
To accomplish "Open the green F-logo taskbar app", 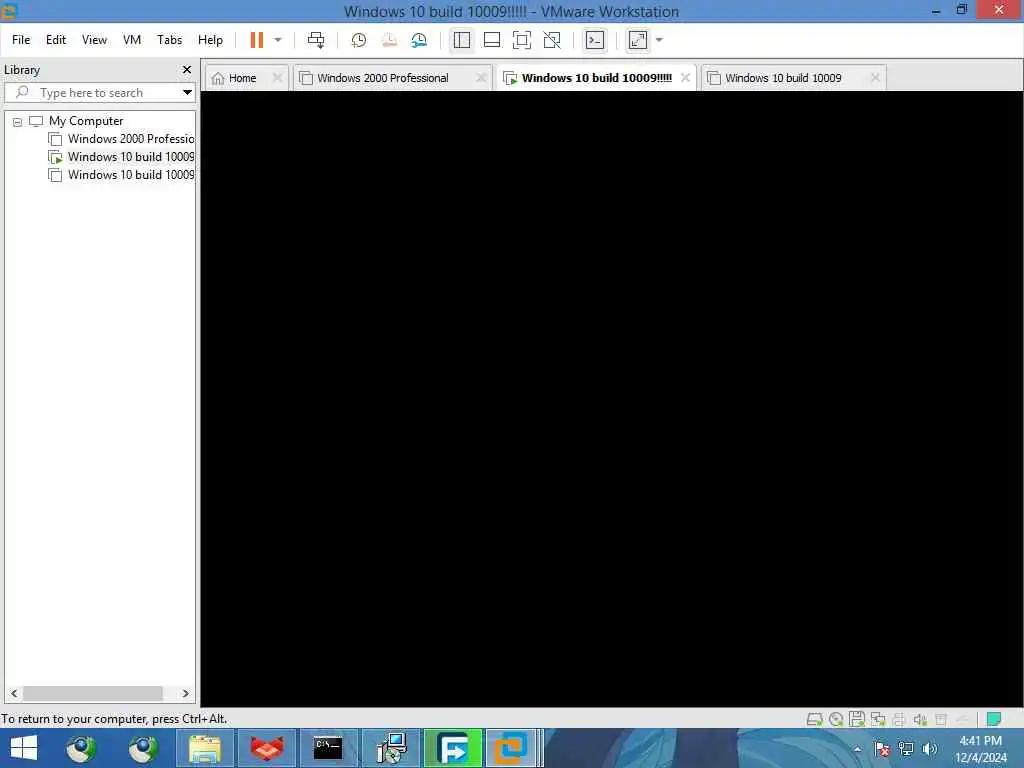I will (x=453, y=748).
